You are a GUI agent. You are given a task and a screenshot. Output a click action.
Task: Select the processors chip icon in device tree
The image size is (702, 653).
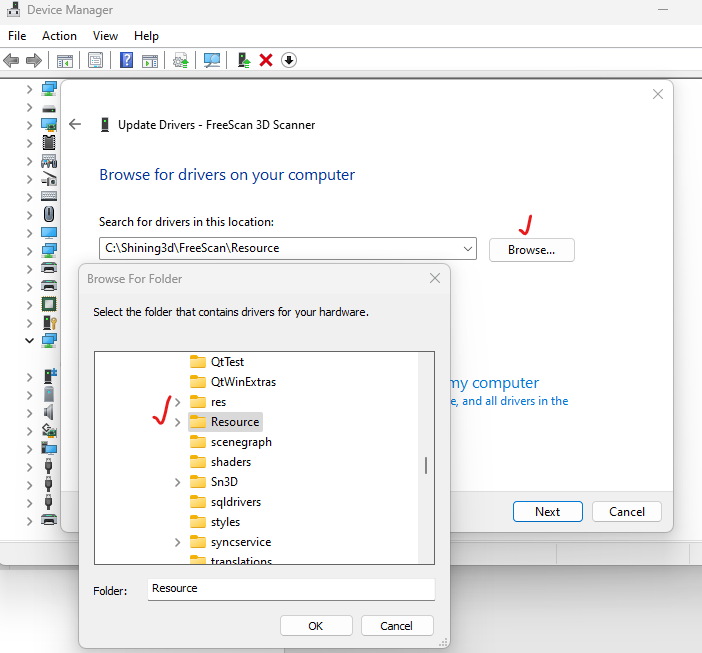tap(49, 304)
